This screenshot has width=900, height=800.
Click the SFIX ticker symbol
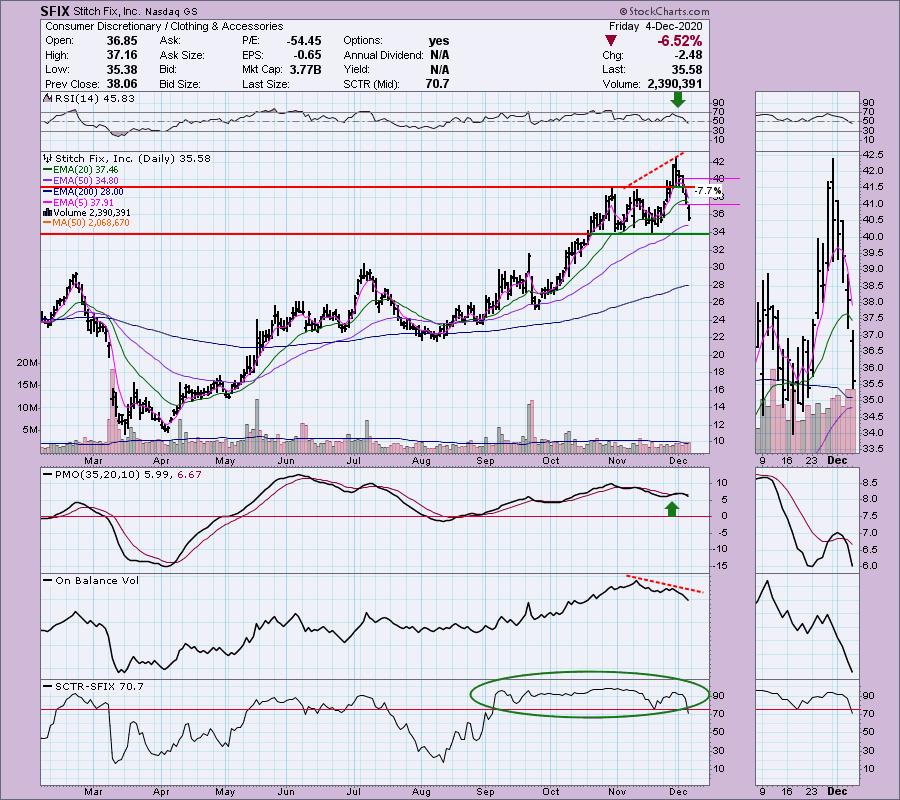coord(55,11)
